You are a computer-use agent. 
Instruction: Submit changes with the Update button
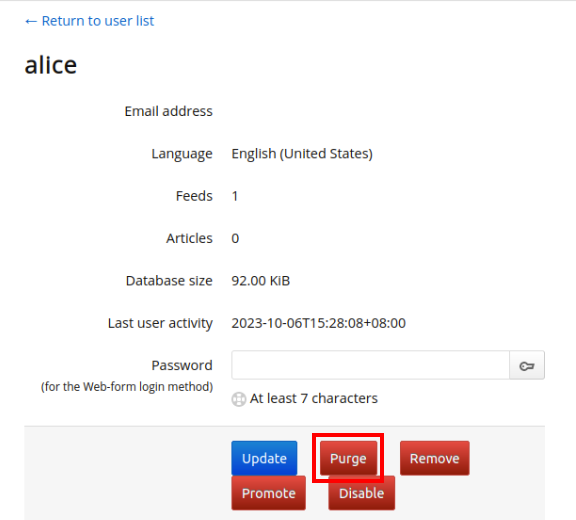[264, 458]
